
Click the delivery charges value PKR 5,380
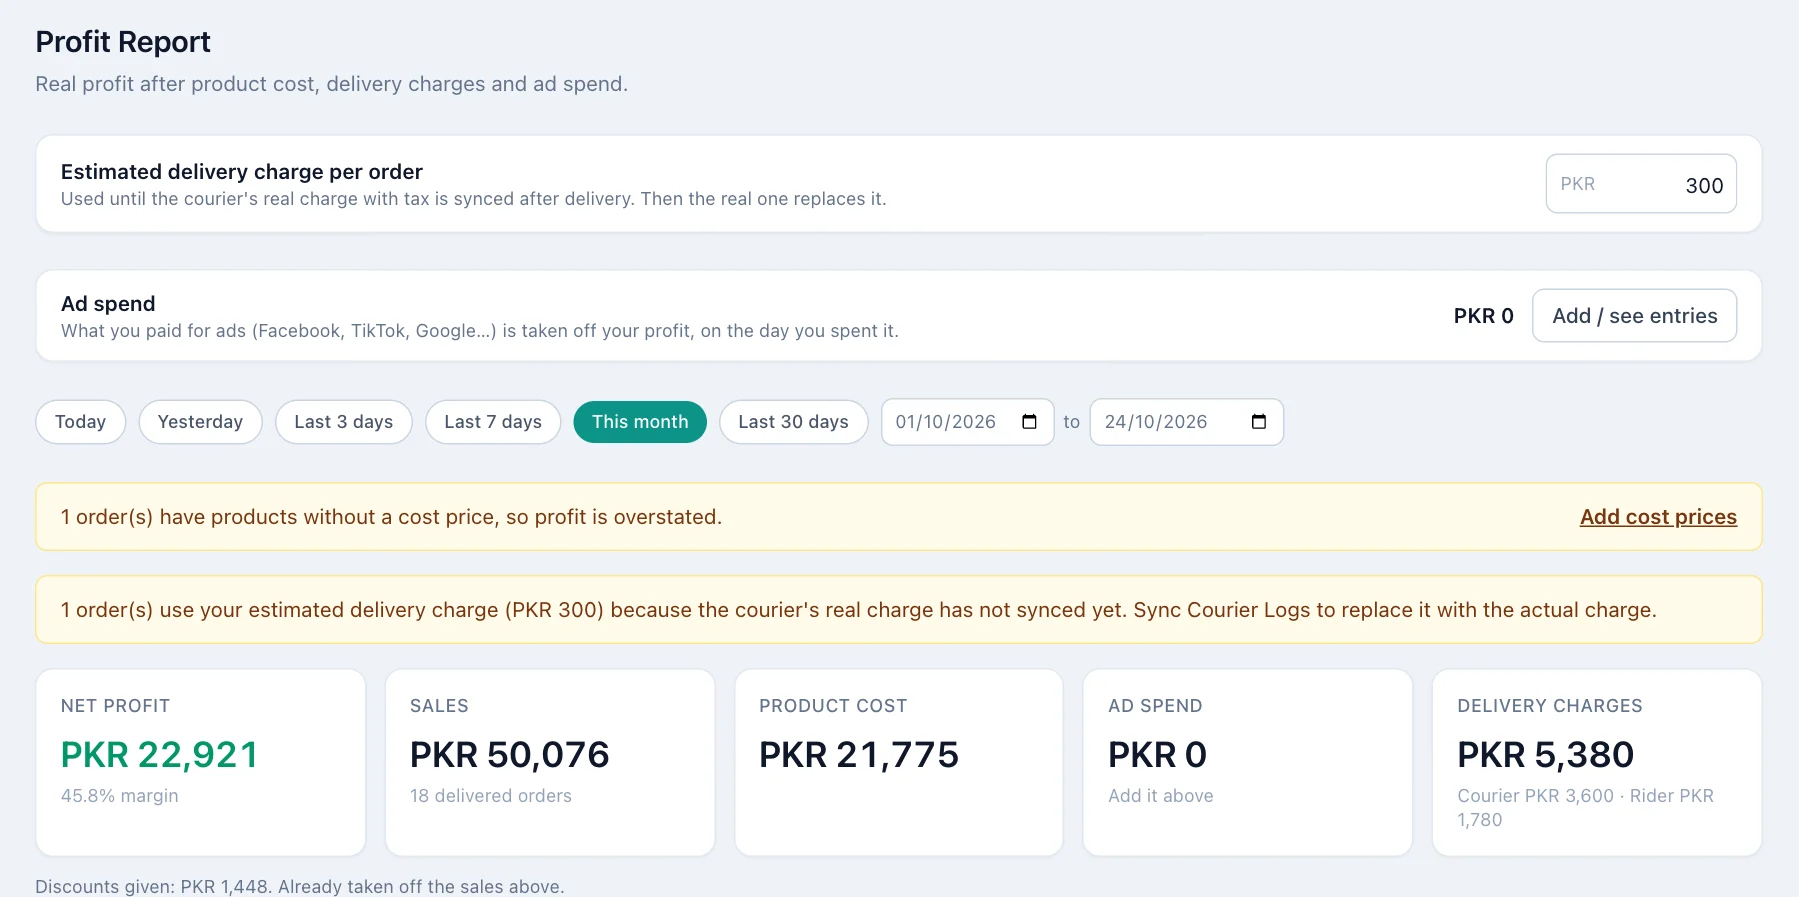[x=1546, y=755]
